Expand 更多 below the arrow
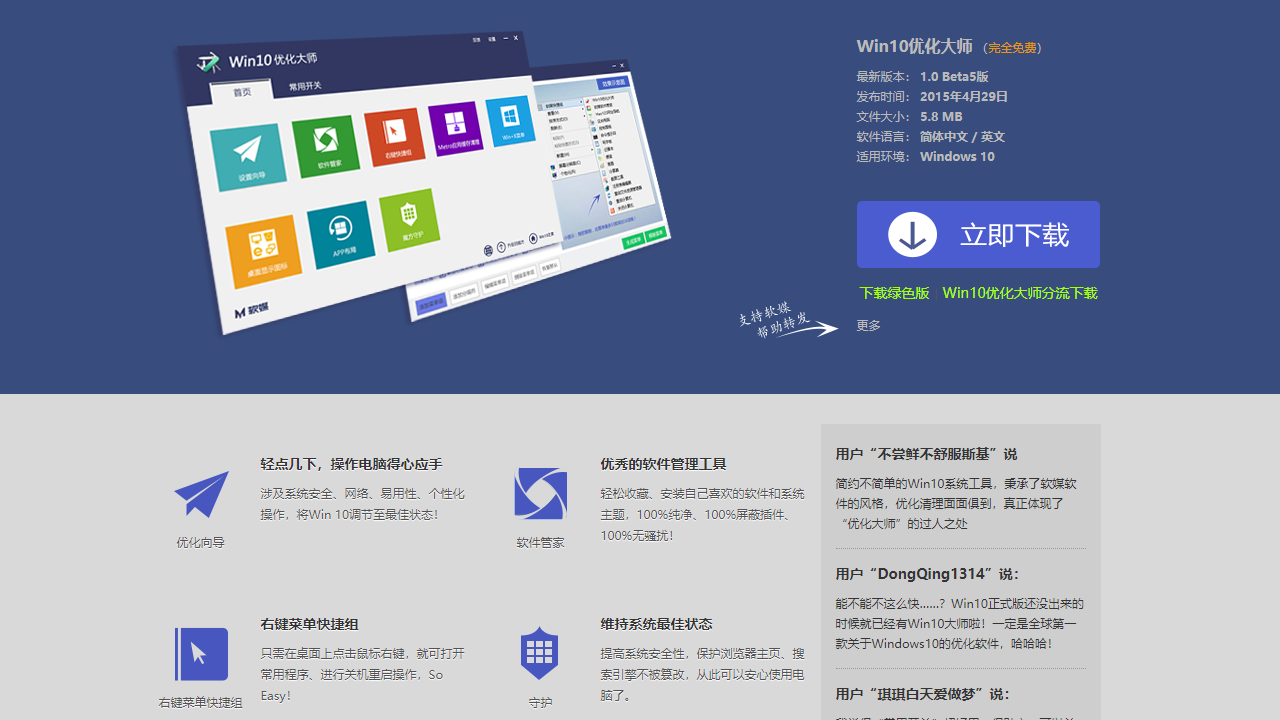The image size is (1280, 720). click(x=866, y=324)
